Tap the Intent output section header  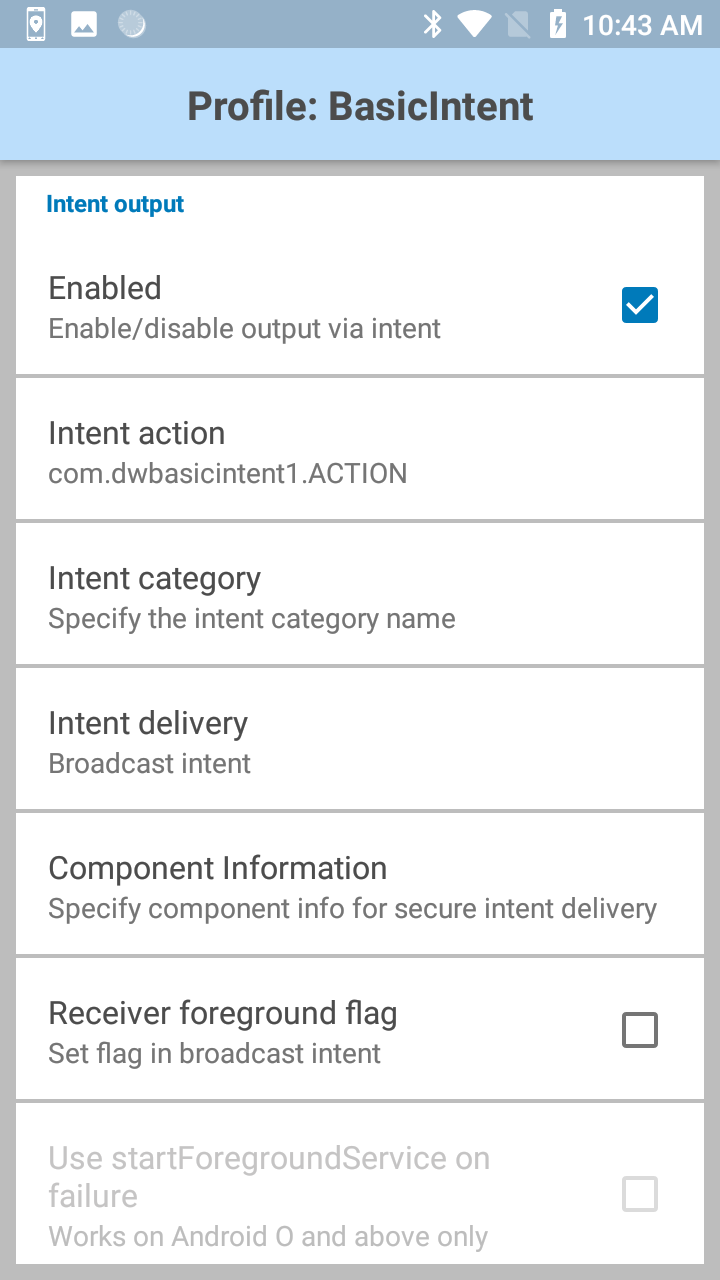tap(115, 204)
